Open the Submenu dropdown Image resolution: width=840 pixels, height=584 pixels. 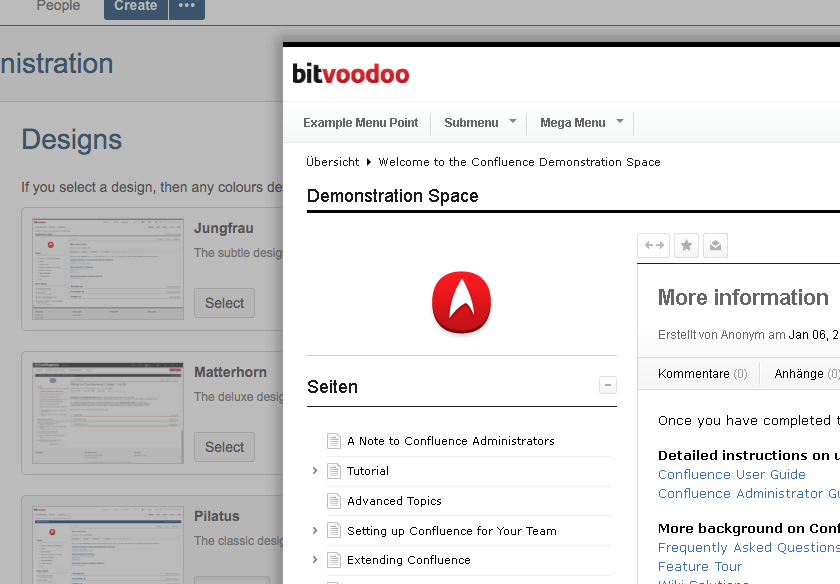coord(480,123)
